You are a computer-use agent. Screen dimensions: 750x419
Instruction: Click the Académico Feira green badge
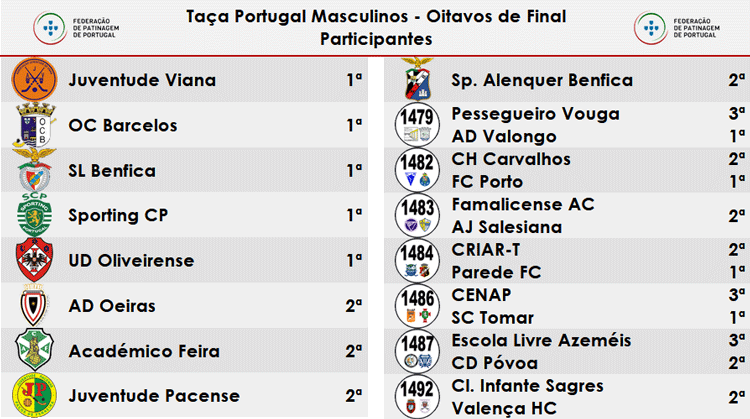click(x=34, y=350)
